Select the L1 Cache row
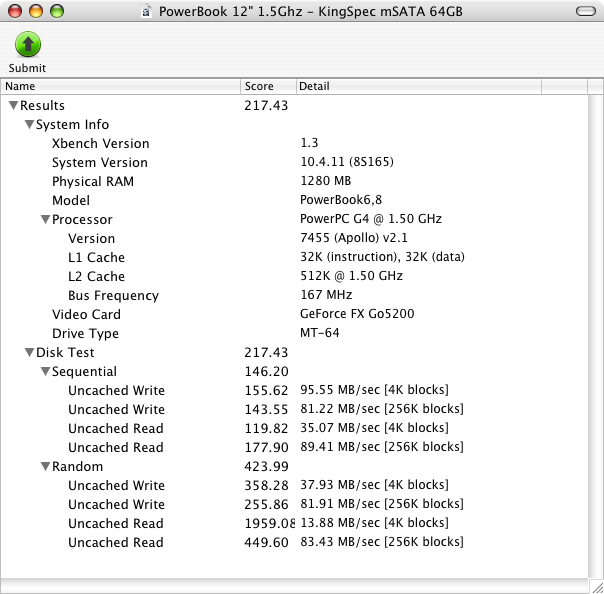 pos(294,257)
